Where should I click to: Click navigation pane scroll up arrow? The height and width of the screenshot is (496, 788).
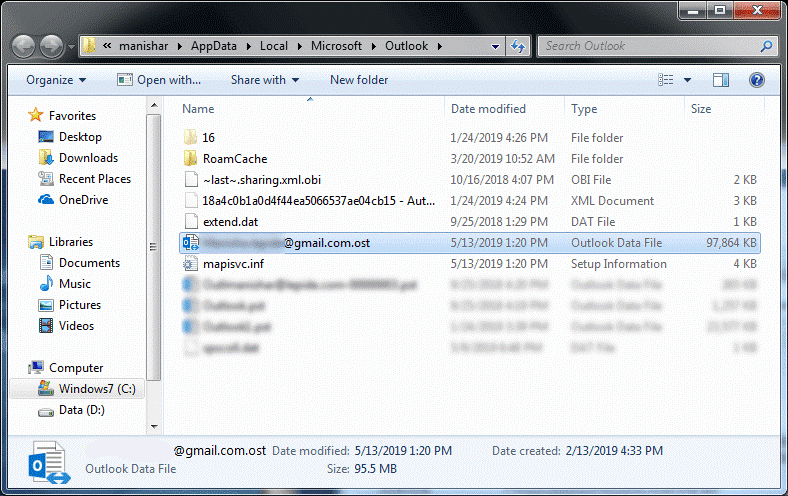[x=154, y=106]
